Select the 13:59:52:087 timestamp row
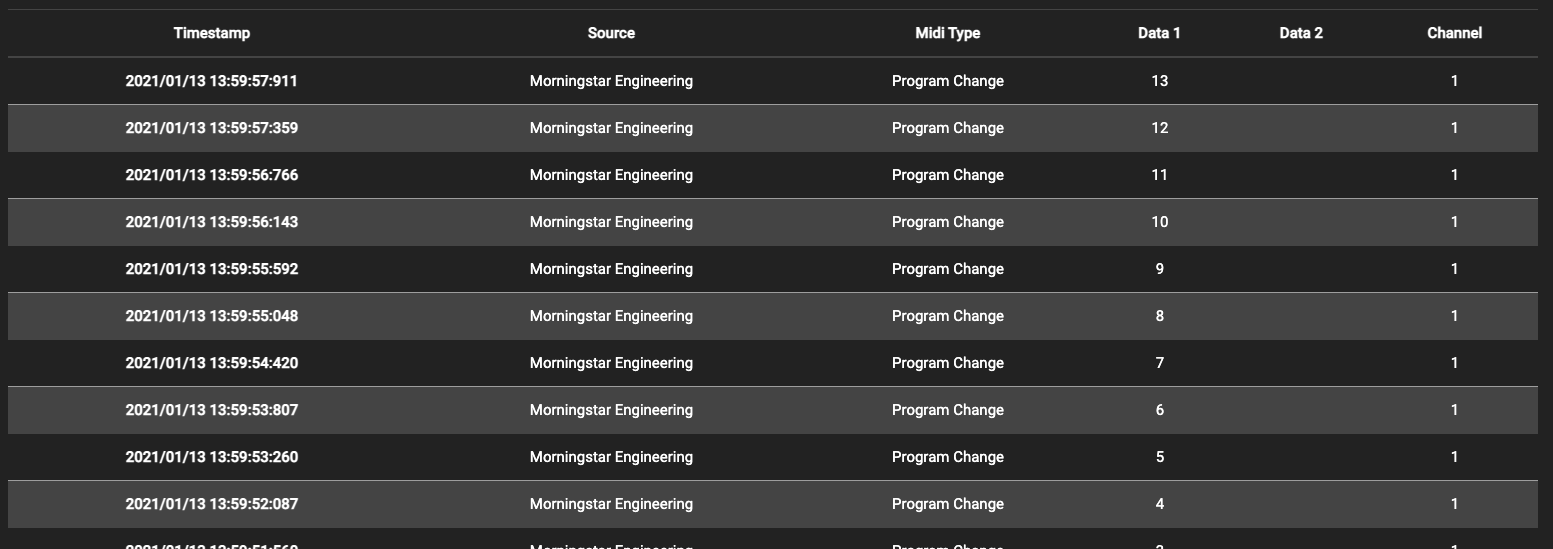Screen dimensions: 1553x549 (212, 504)
